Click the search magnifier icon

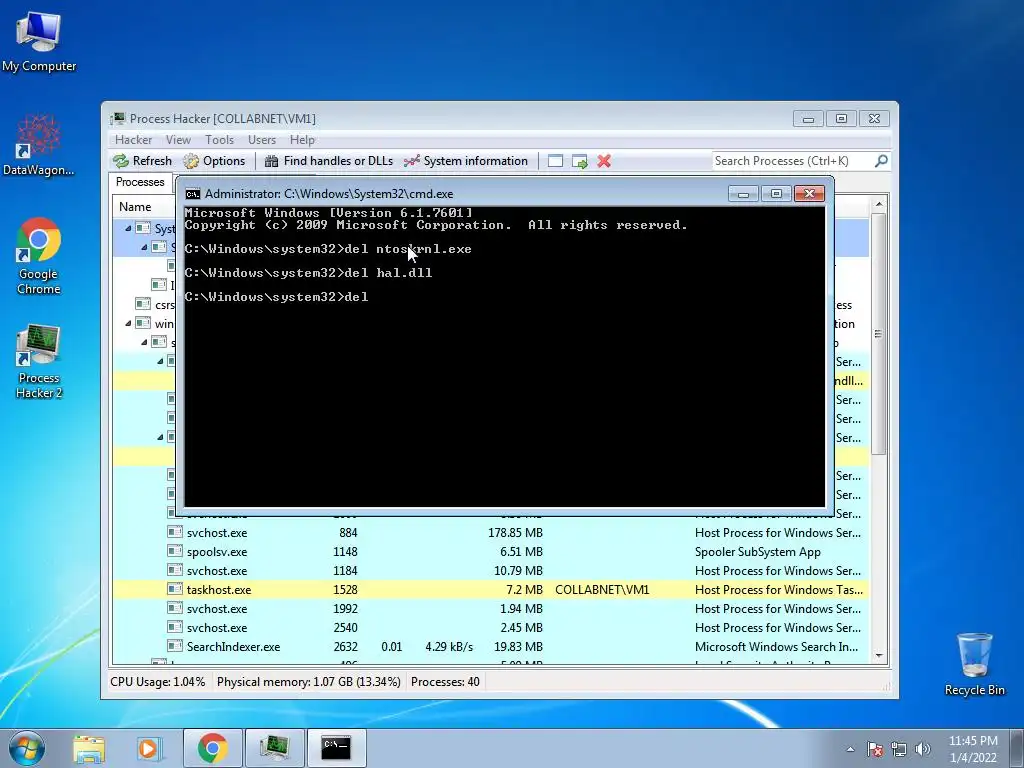(881, 161)
